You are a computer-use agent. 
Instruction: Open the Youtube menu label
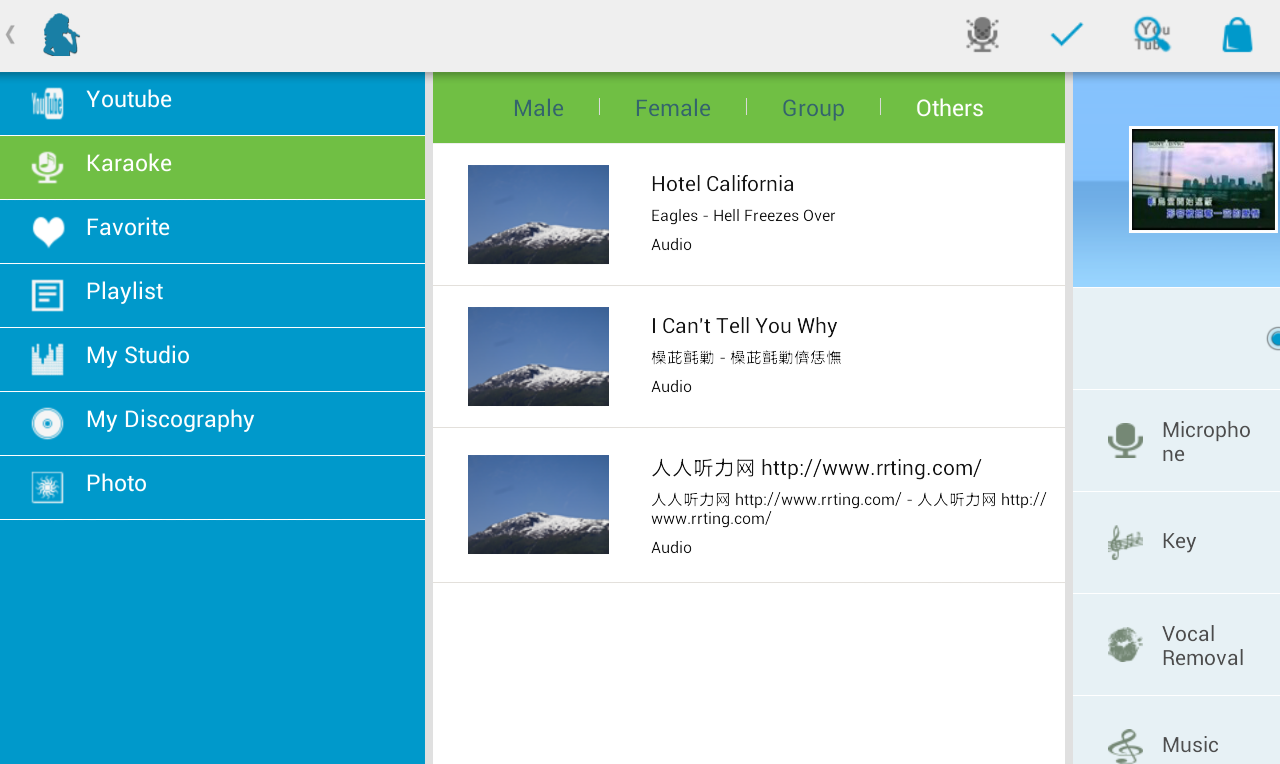(129, 99)
